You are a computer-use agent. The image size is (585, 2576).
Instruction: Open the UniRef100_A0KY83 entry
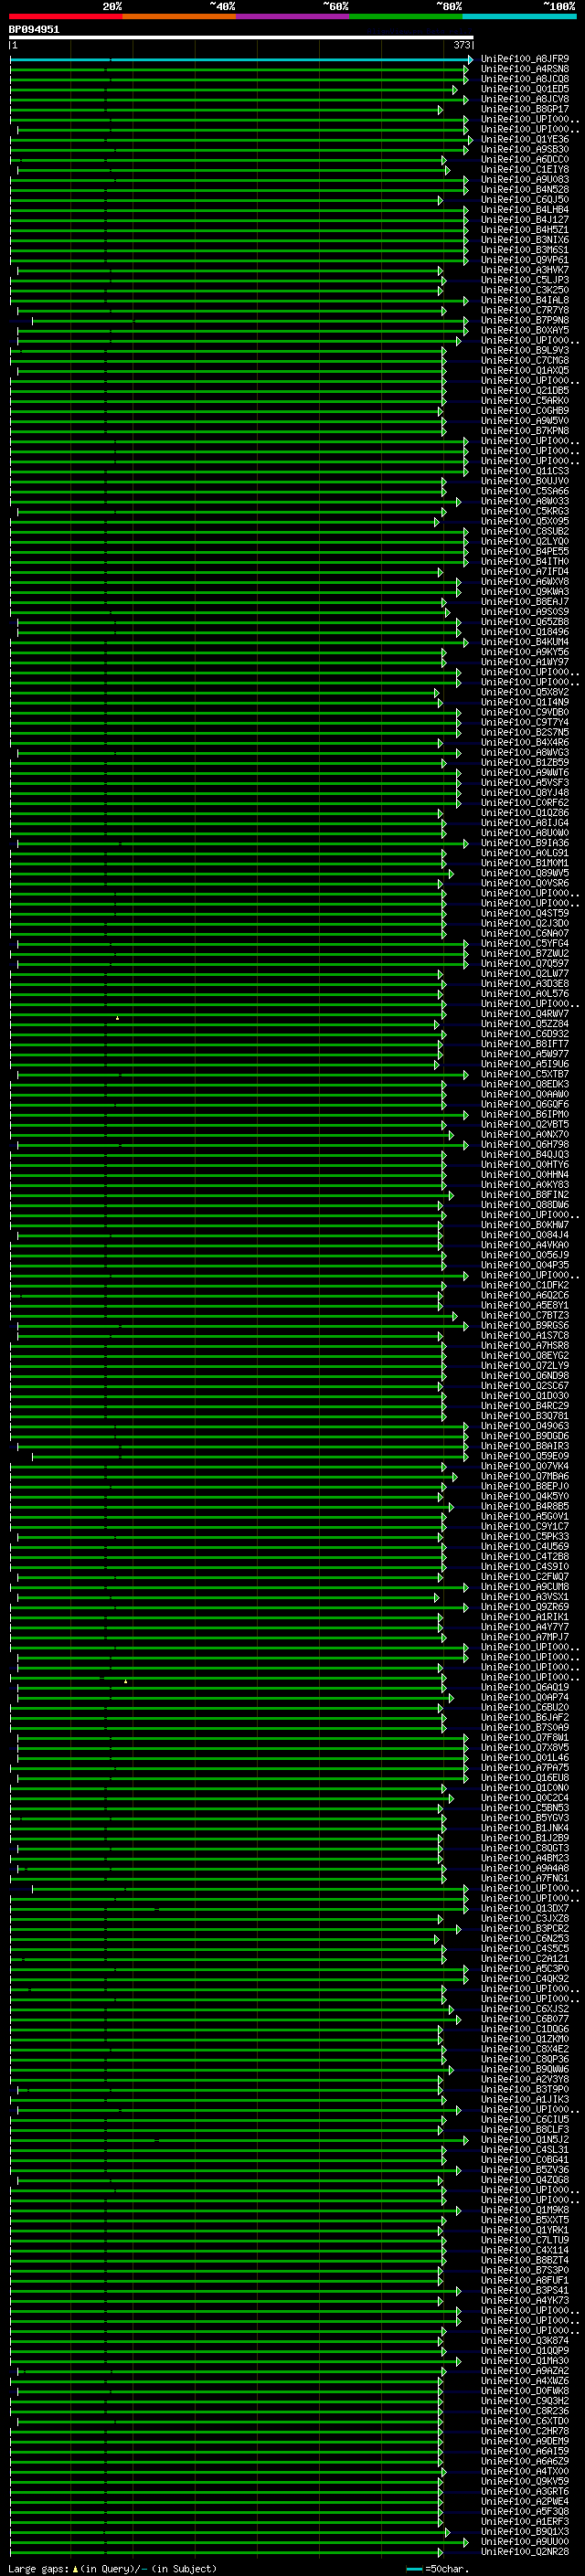click(x=524, y=1185)
